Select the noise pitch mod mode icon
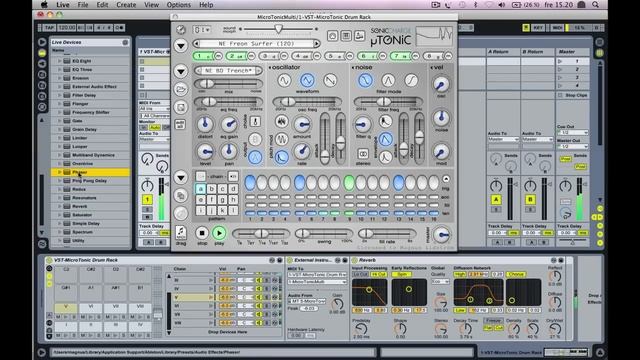This screenshot has height=360, width=640. point(281,121)
